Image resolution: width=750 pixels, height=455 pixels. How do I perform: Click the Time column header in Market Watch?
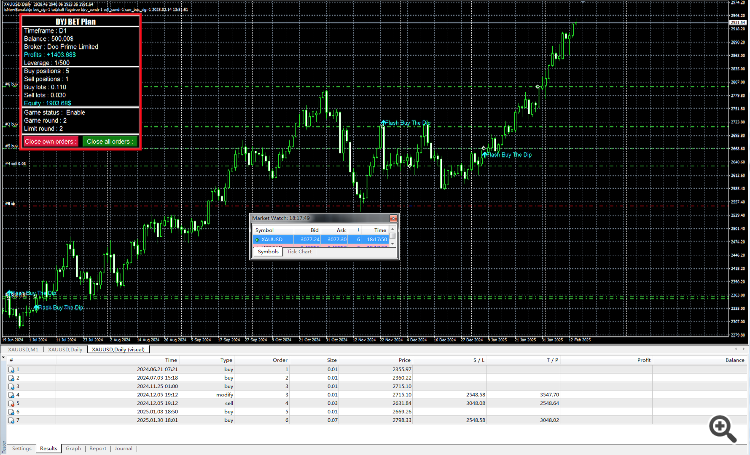tap(380, 230)
